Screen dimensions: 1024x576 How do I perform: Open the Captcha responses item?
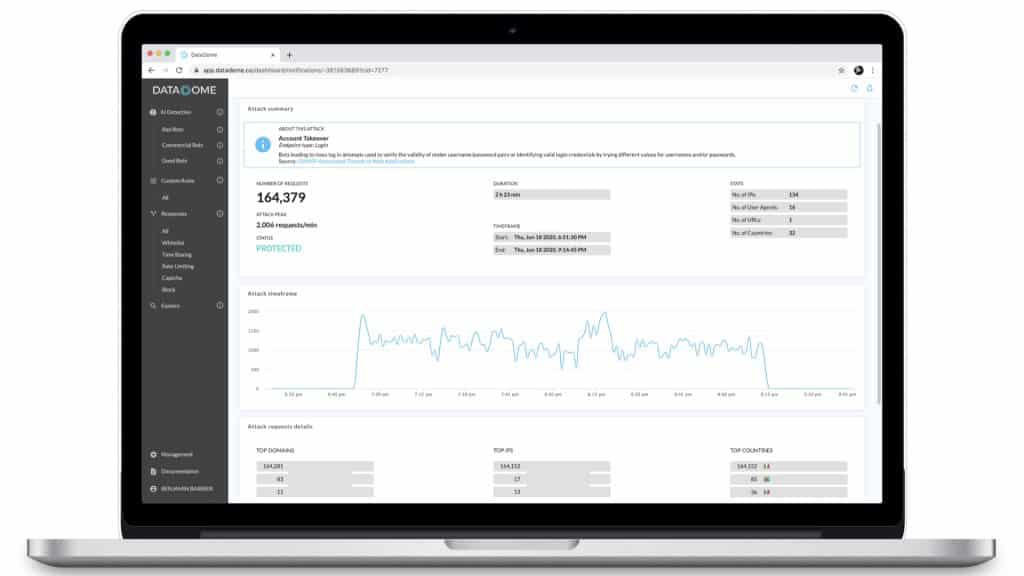(x=172, y=278)
